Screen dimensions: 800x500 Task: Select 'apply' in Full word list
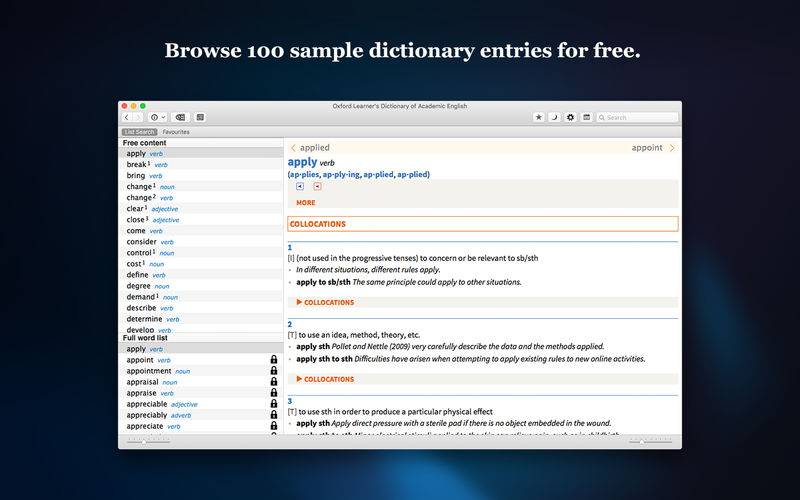click(x=201, y=349)
